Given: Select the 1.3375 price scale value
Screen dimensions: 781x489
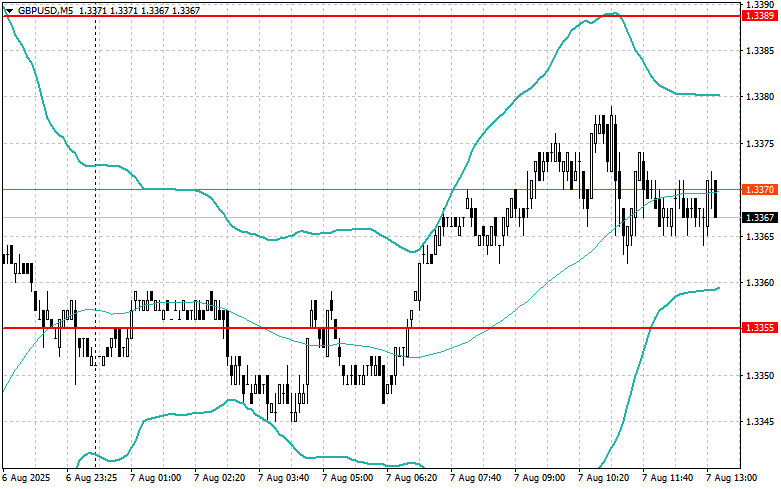Looking at the screenshot, I should click(760, 144).
